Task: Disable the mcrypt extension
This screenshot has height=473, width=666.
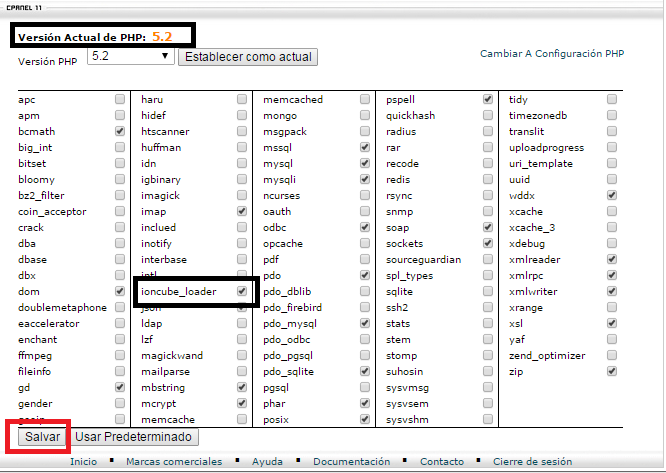Action: click(x=242, y=403)
